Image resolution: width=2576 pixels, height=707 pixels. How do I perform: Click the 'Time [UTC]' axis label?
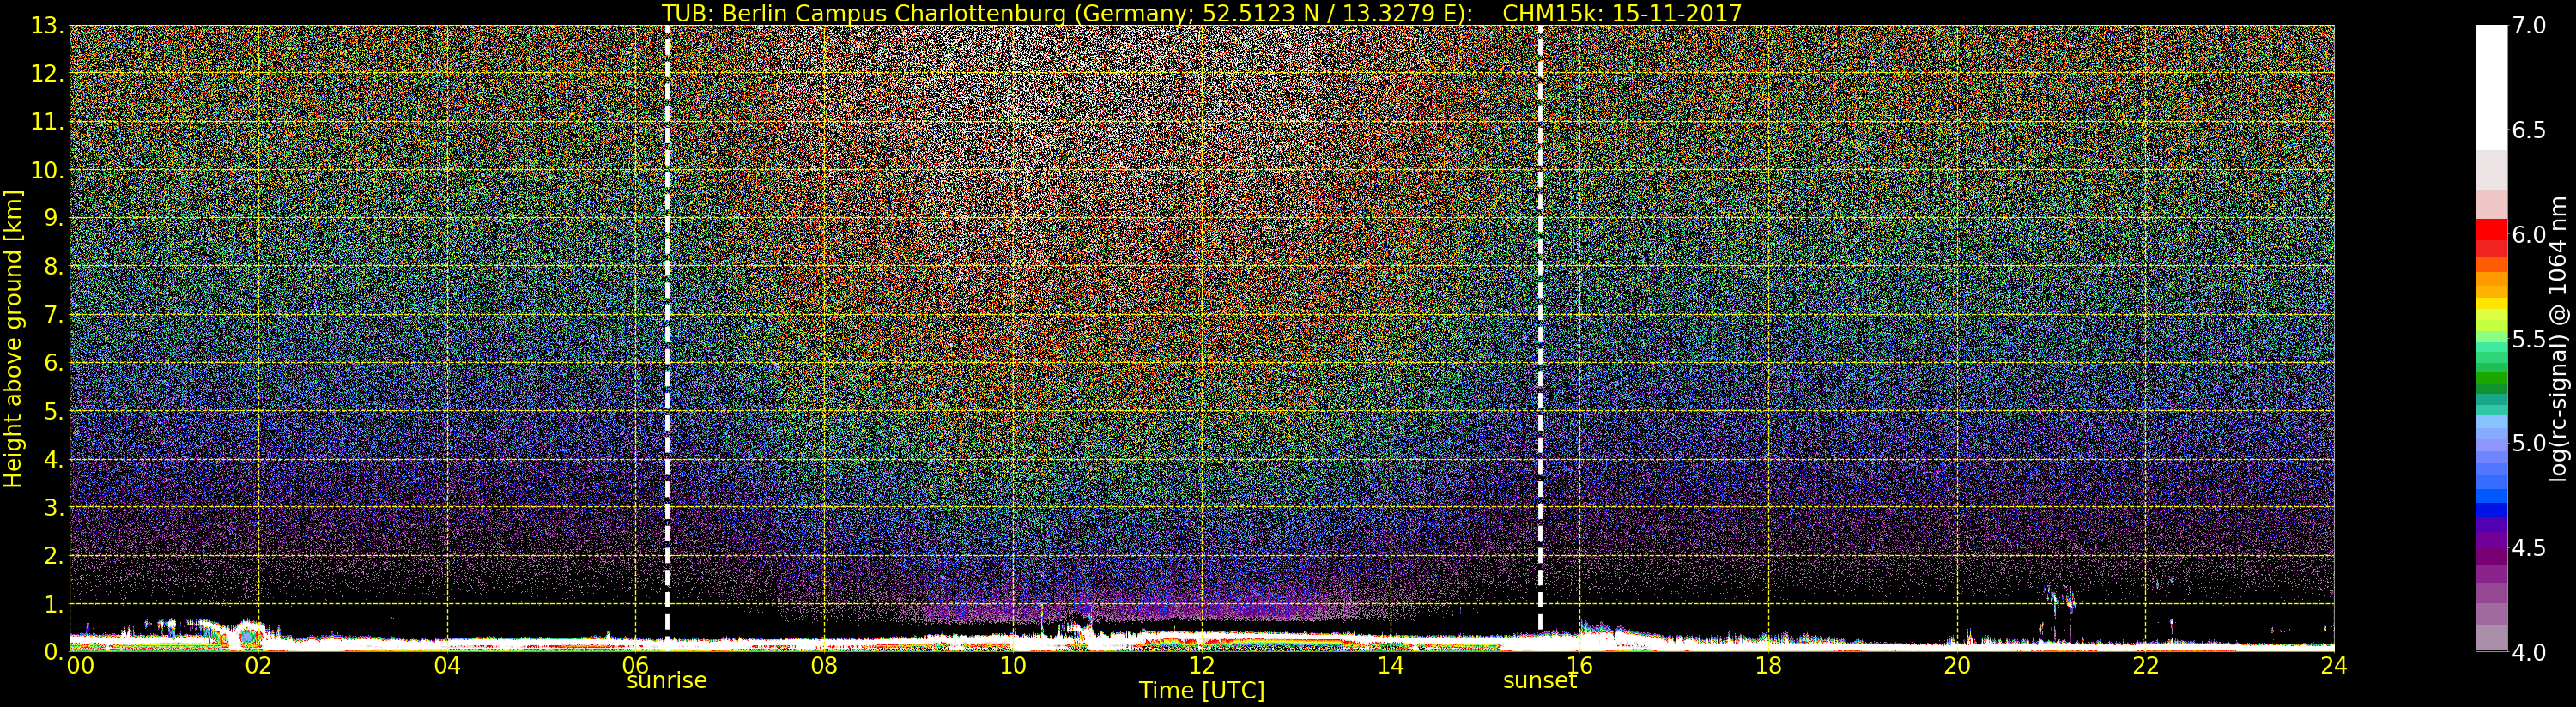[1202, 691]
